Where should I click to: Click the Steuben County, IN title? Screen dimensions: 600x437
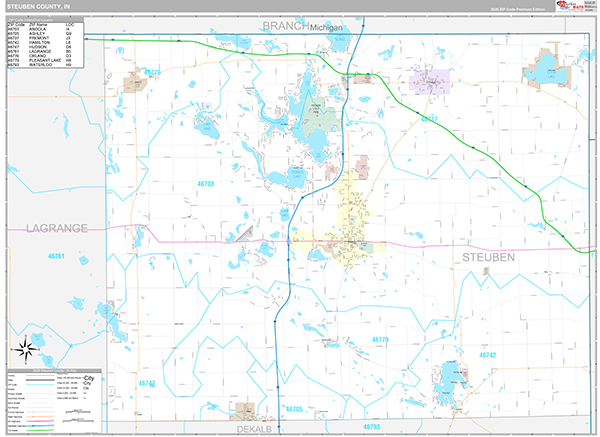click(x=38, y=7)
